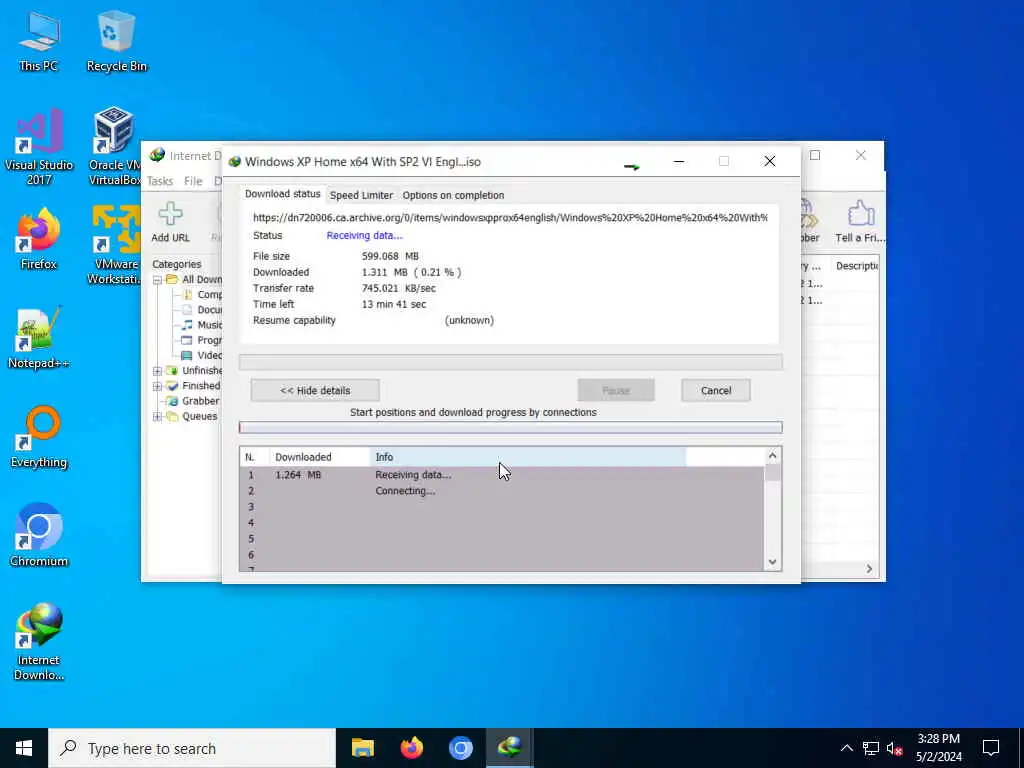Click the connections progress bar
Viewport: 1024px width, 768px height.
click(511, 427)
